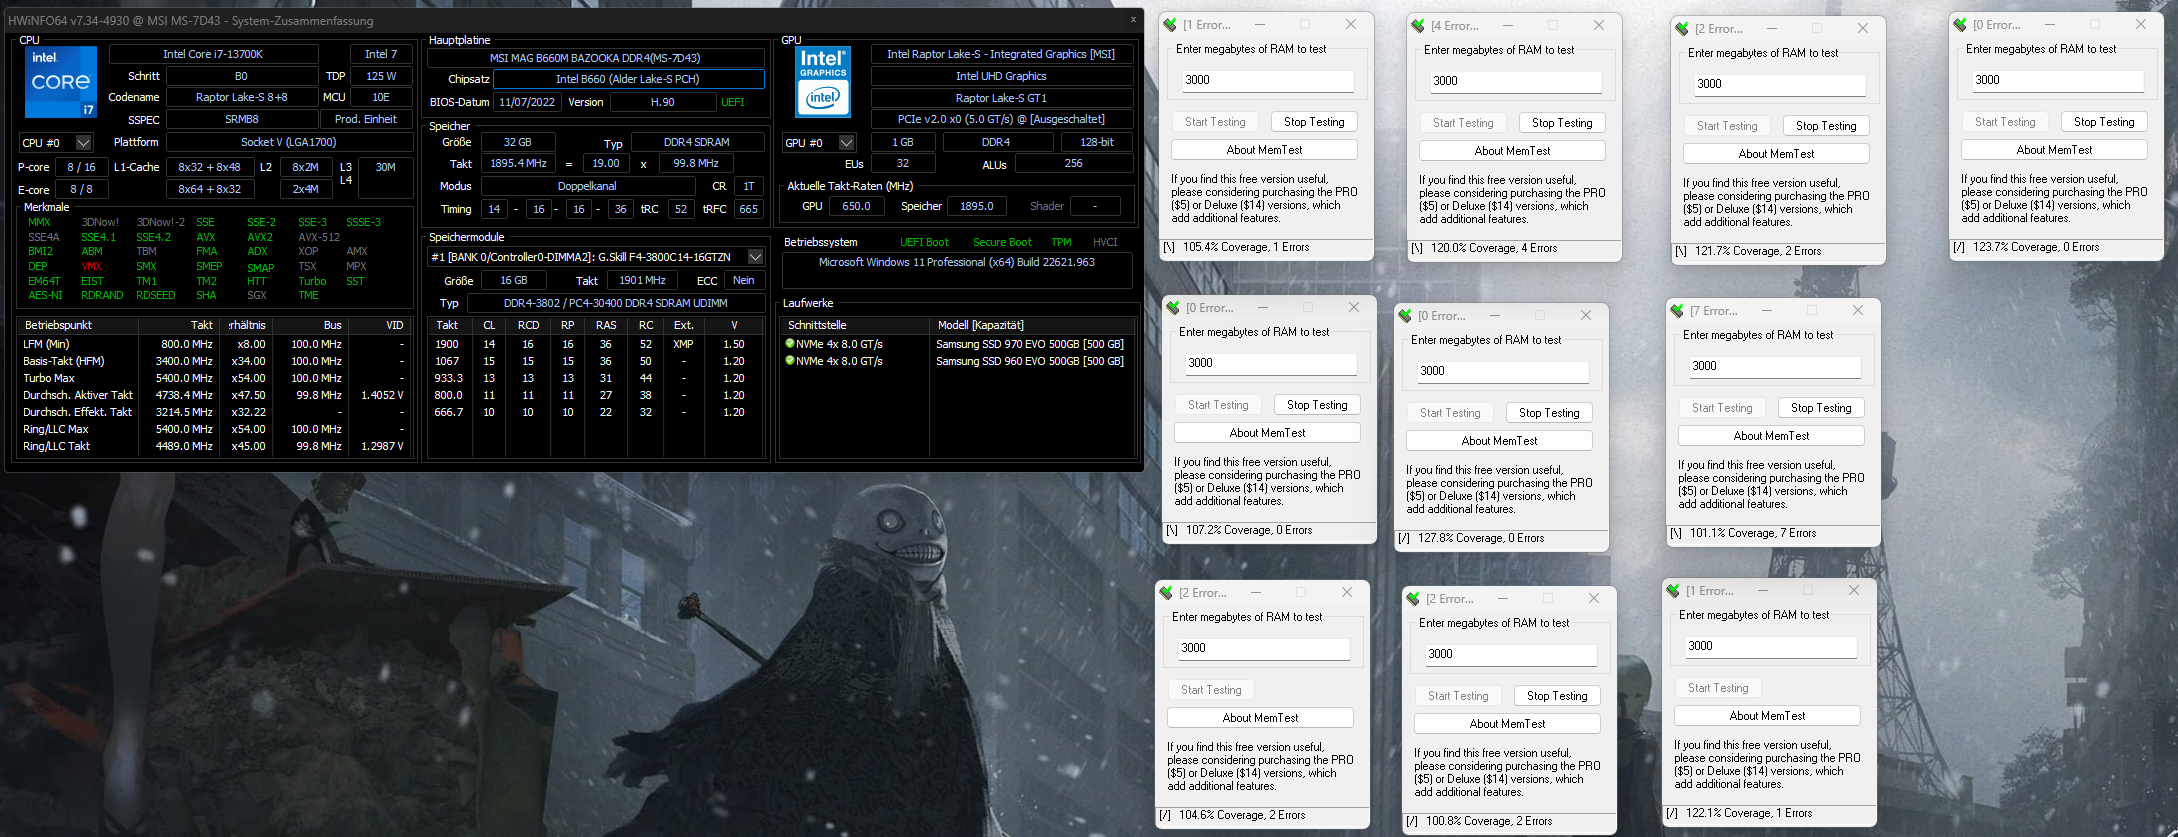Click MemTest title icon of 100.8% Coverage window
Image resolution: width=2178 pixels, height=837 pixels.
1414,599
